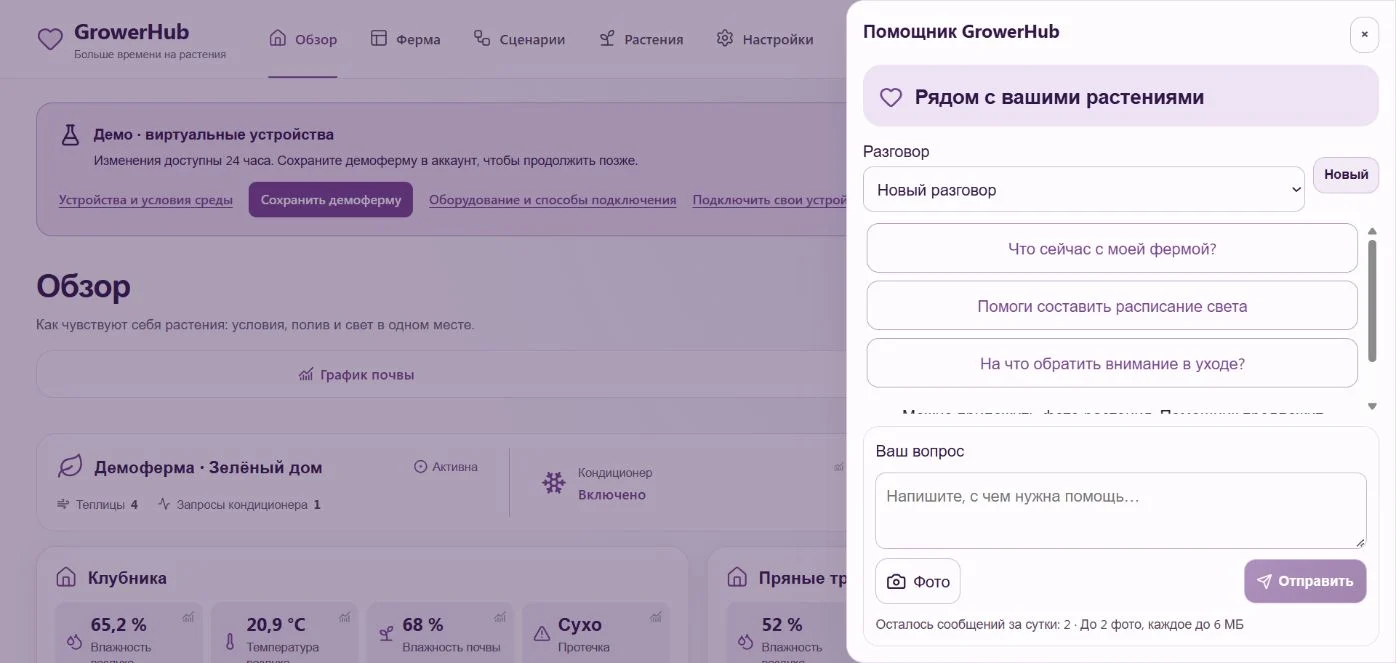This screenshot has height=663, width=1396.
Task: Click the Клубника greenhouse heading
Action: pos(127,578)
